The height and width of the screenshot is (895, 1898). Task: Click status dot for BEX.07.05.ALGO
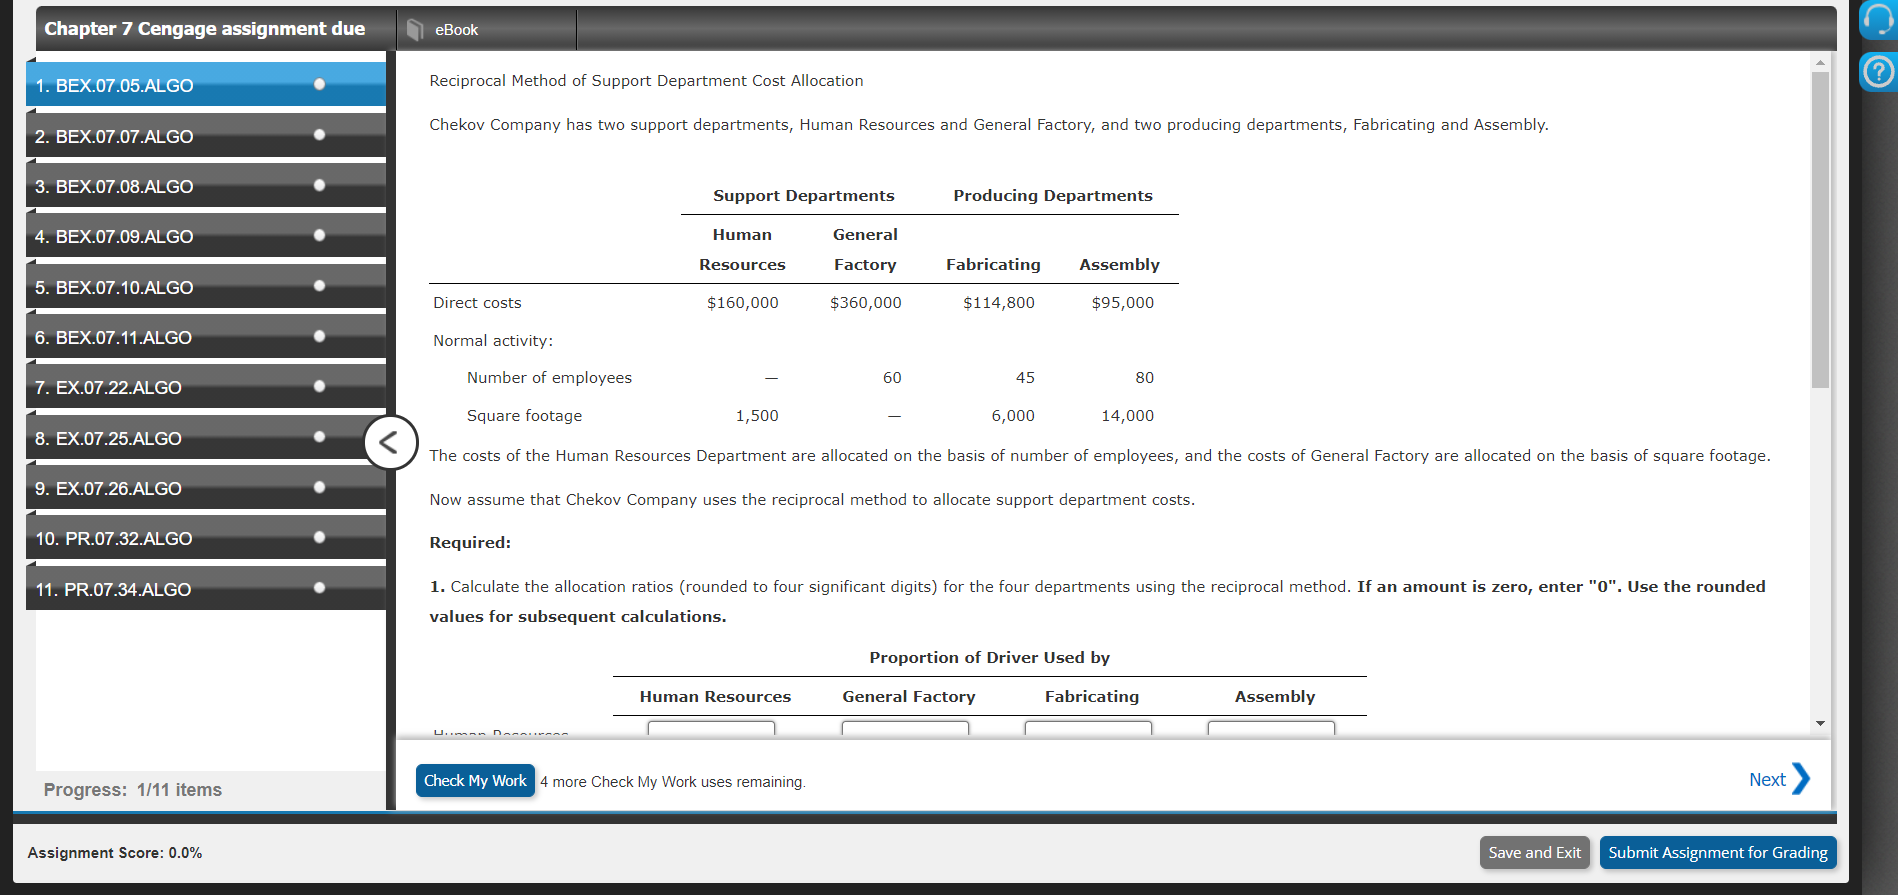(319, 84)
